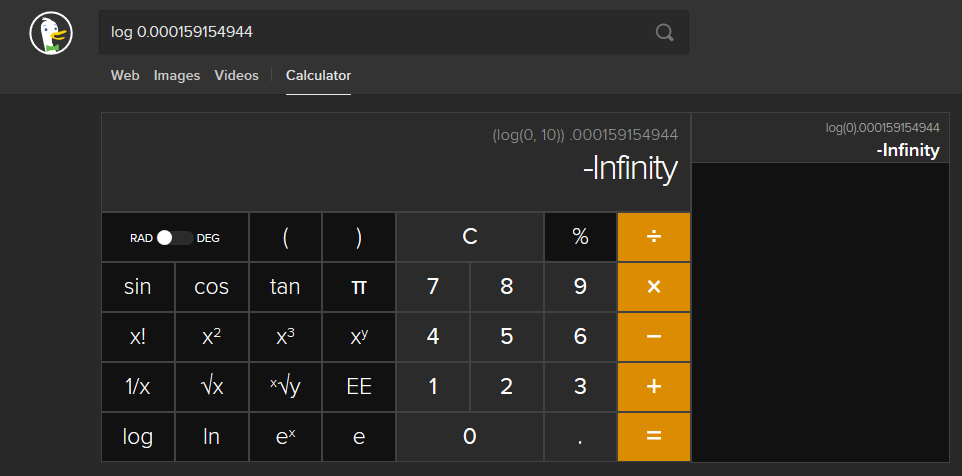This screenshot has height=476, width=962.
Task: Click the natural log ln key
Action: click(x=212, y=437)
